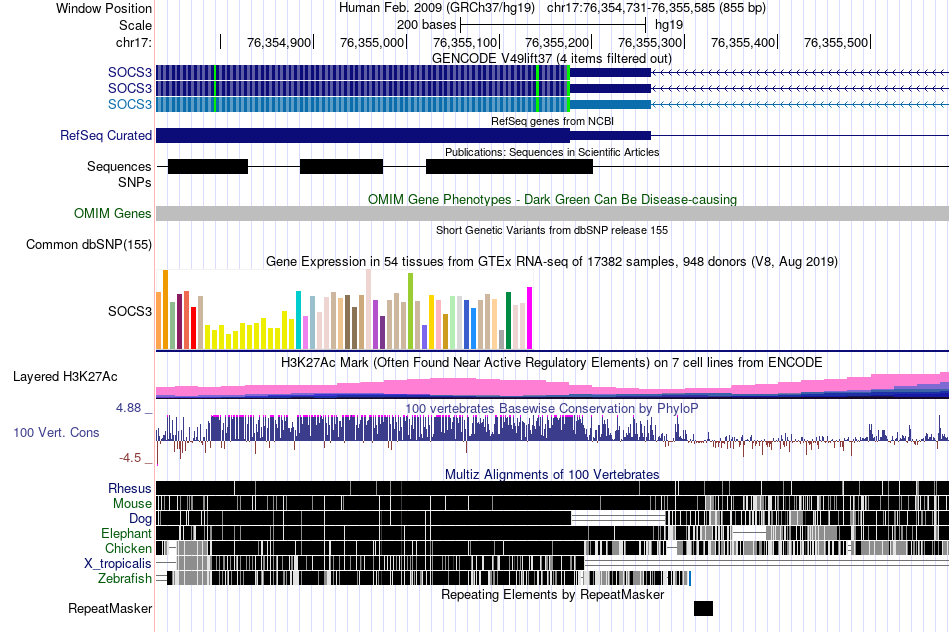Click the light-blue SOCS3 transcript label
This screenshot has height=632, width=950.
pos(130,104)
